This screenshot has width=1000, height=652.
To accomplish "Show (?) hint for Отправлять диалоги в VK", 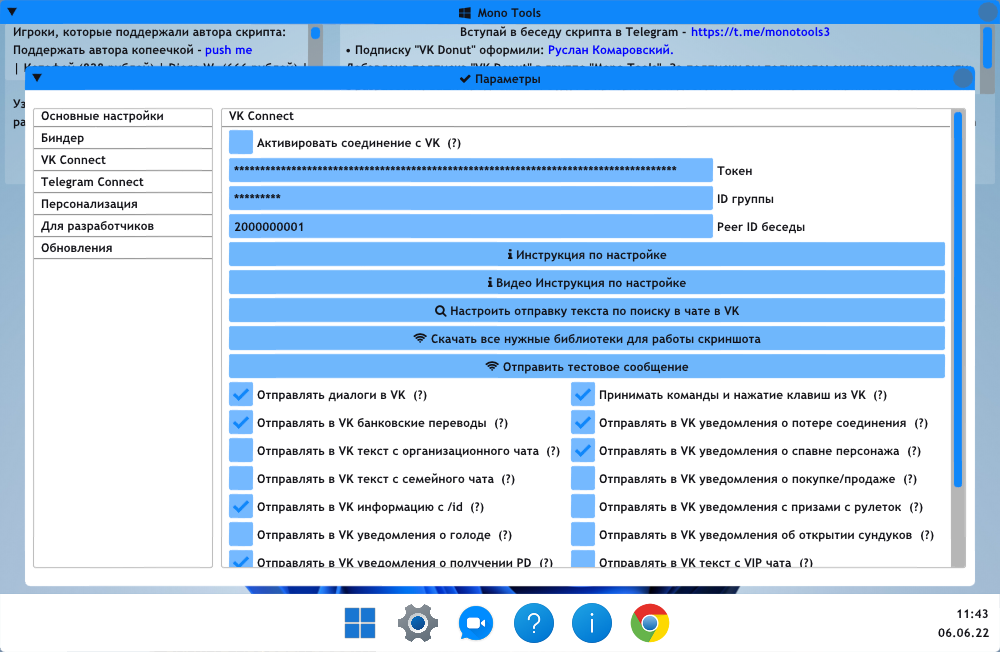I will click(420, 395).
